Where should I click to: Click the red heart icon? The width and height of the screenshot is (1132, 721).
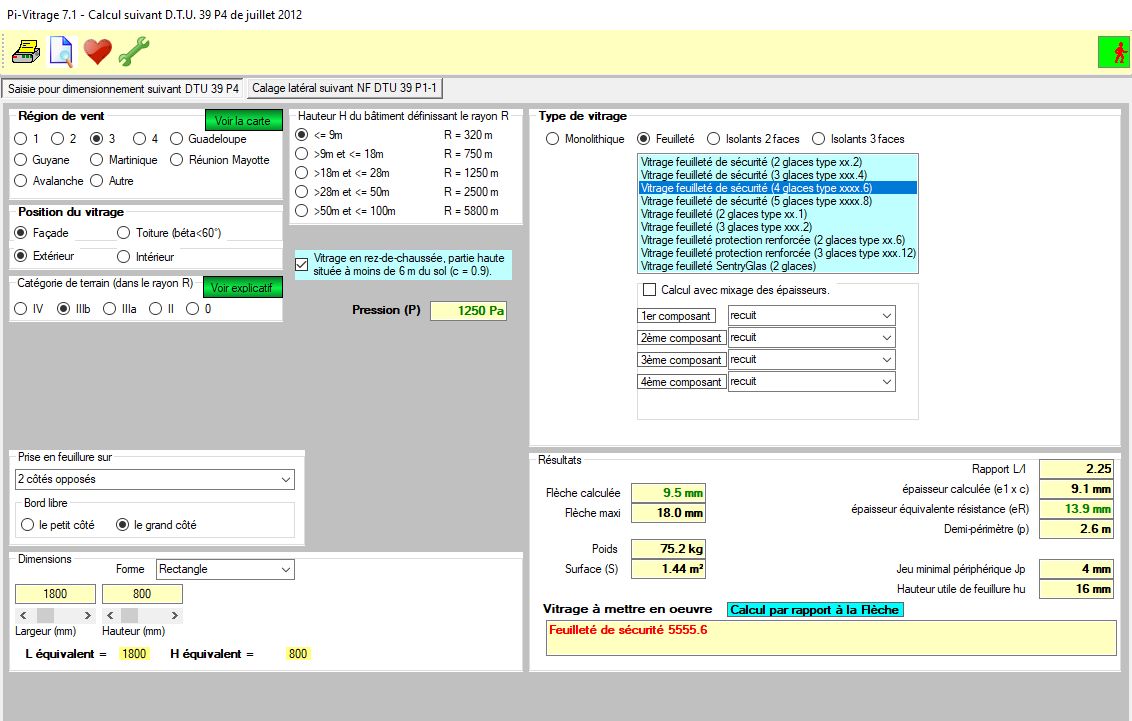pos(97,50)
